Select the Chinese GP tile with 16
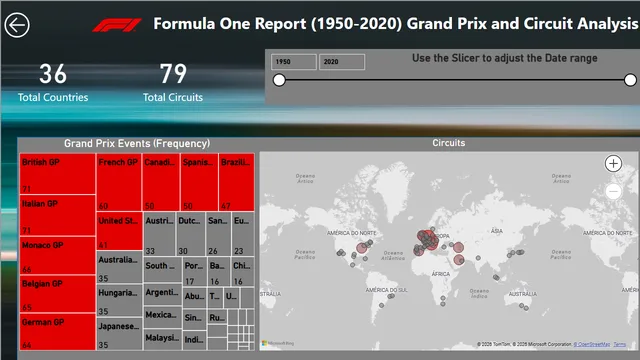This screenshot has height=360, width=640. (243, 271)
